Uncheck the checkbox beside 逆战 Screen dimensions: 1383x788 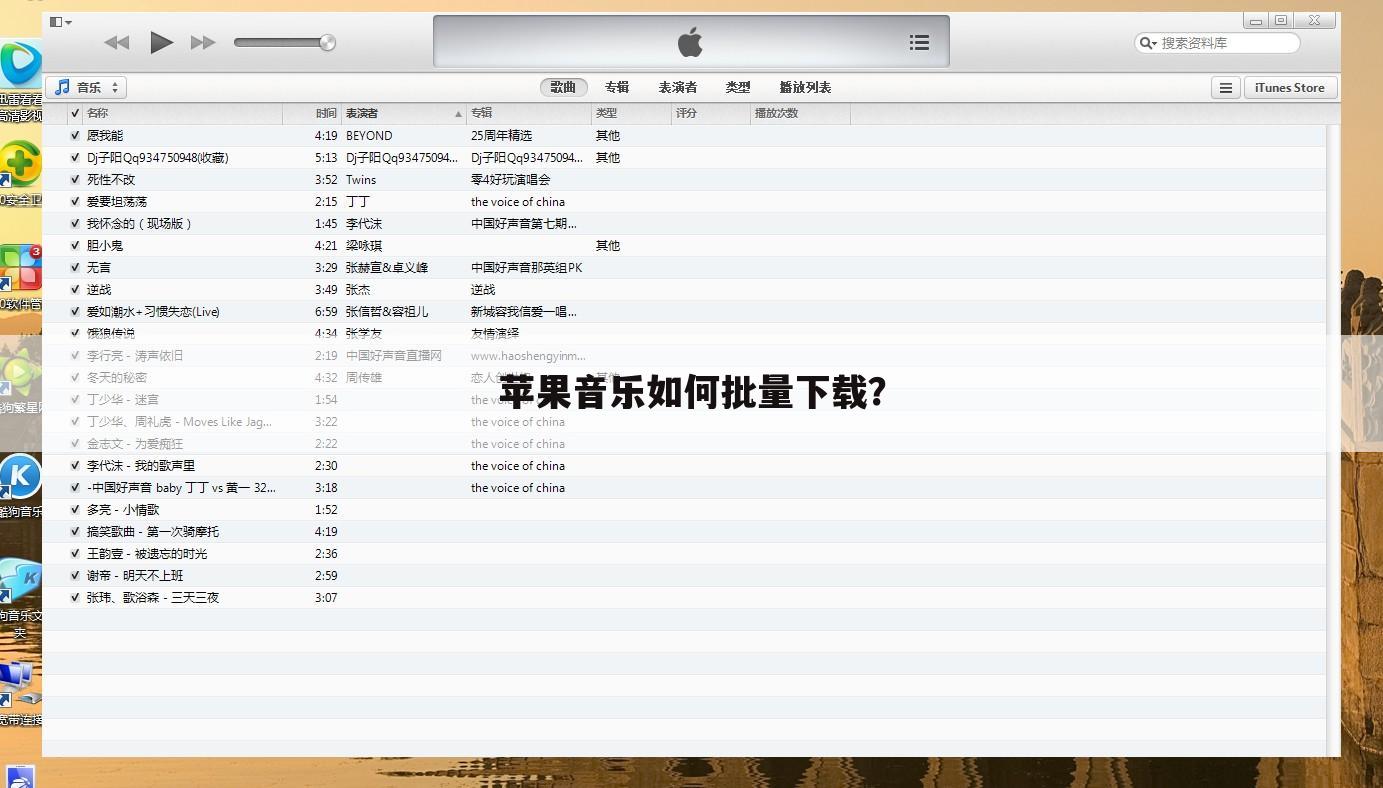(x=74, y=289)
